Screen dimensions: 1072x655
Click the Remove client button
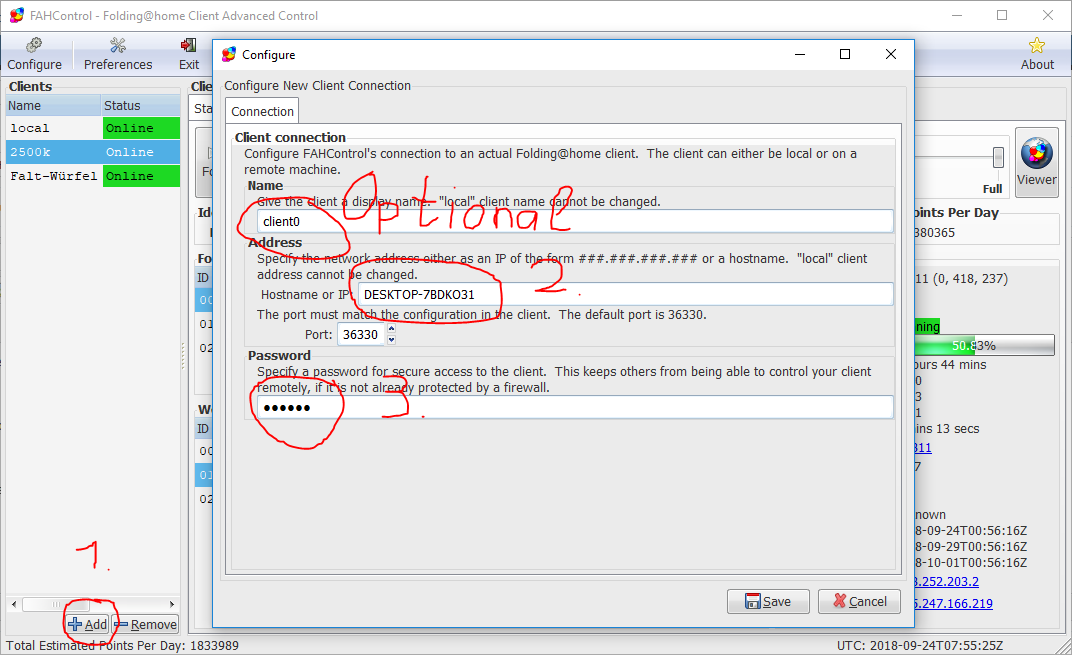[x=145, y=624]
